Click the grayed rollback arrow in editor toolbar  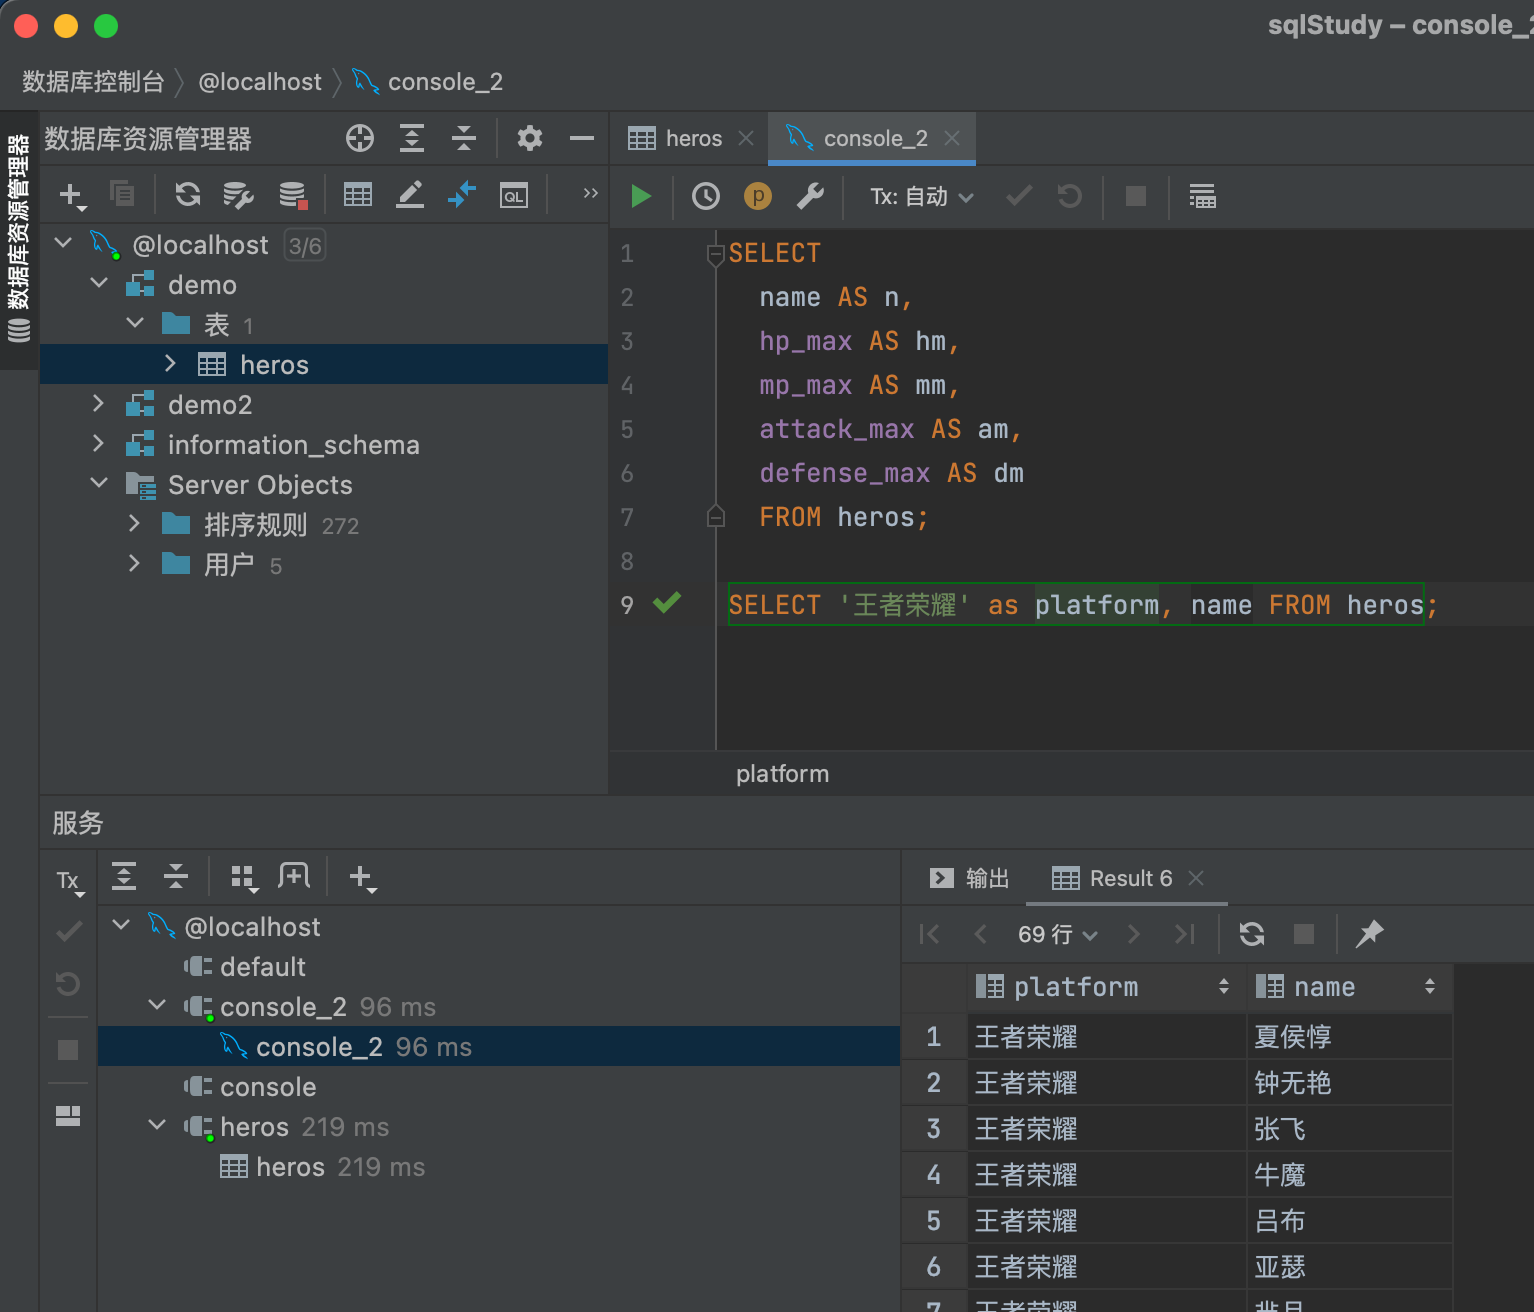(1070, 196)
